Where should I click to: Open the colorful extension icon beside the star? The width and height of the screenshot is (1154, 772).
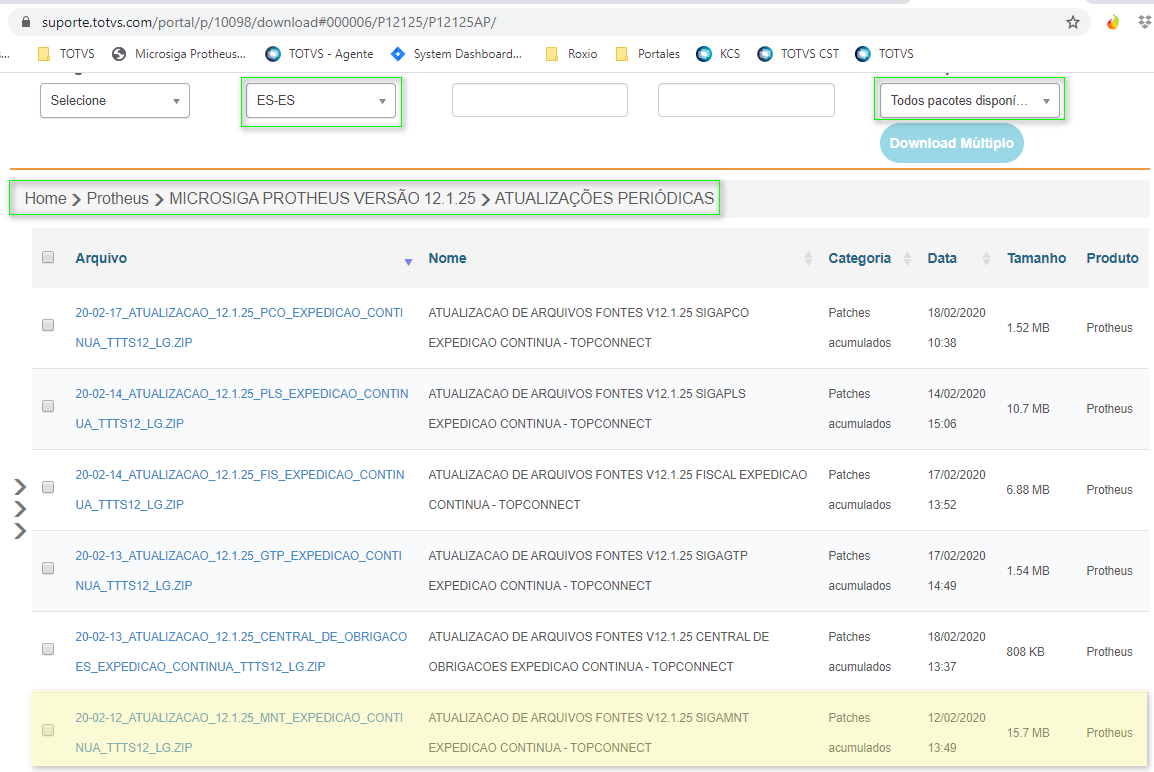(x=1113, y=22)
